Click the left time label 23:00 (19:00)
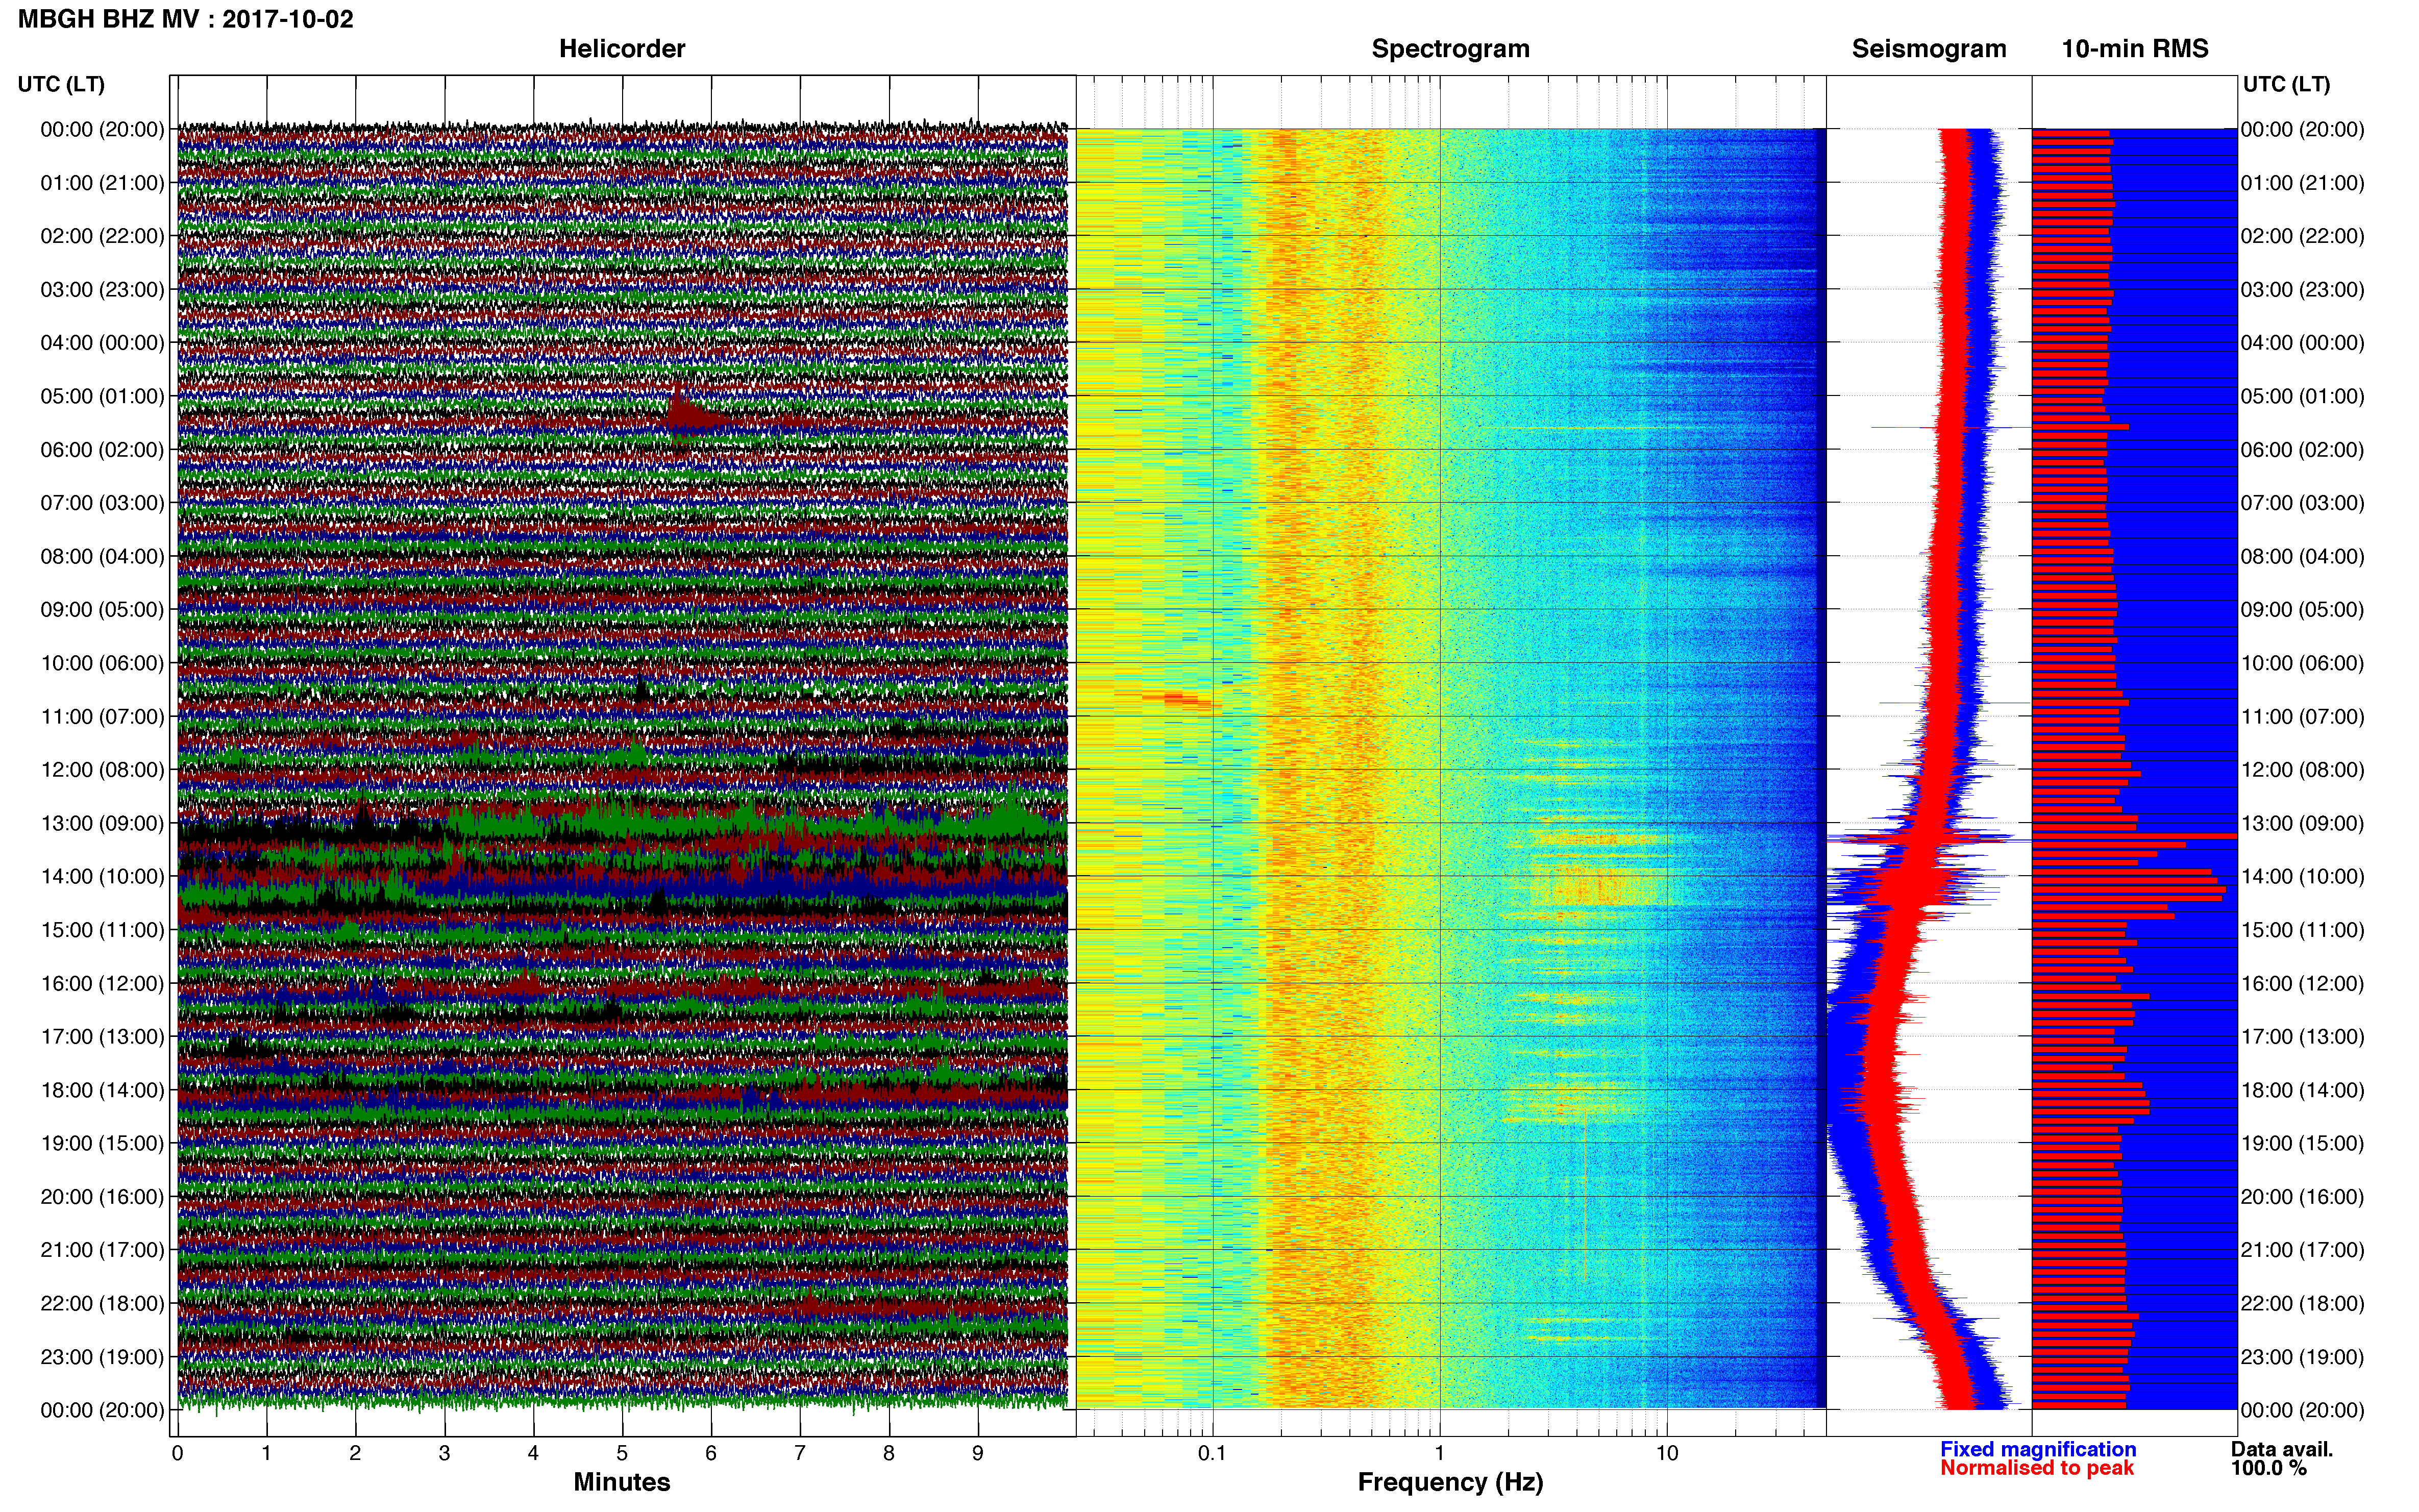 (x=102, y=1357)
